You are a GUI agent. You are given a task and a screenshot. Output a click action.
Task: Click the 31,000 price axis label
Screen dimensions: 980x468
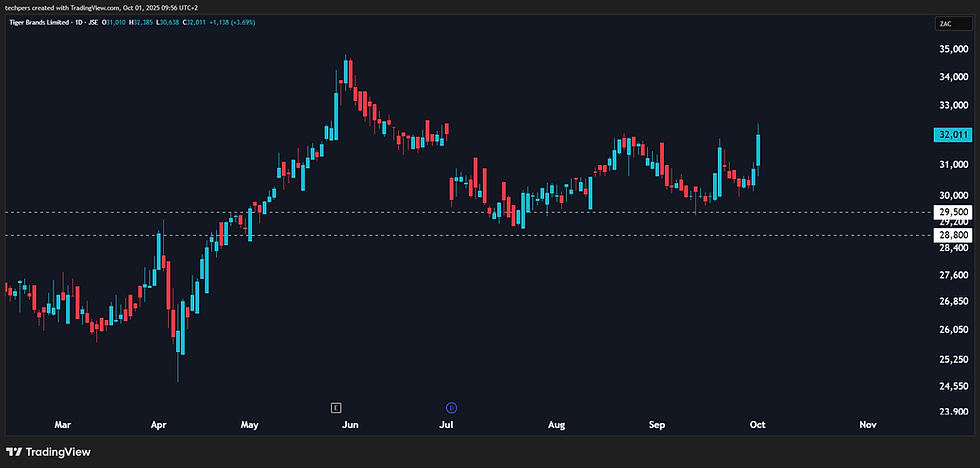(x=954, y=165)
